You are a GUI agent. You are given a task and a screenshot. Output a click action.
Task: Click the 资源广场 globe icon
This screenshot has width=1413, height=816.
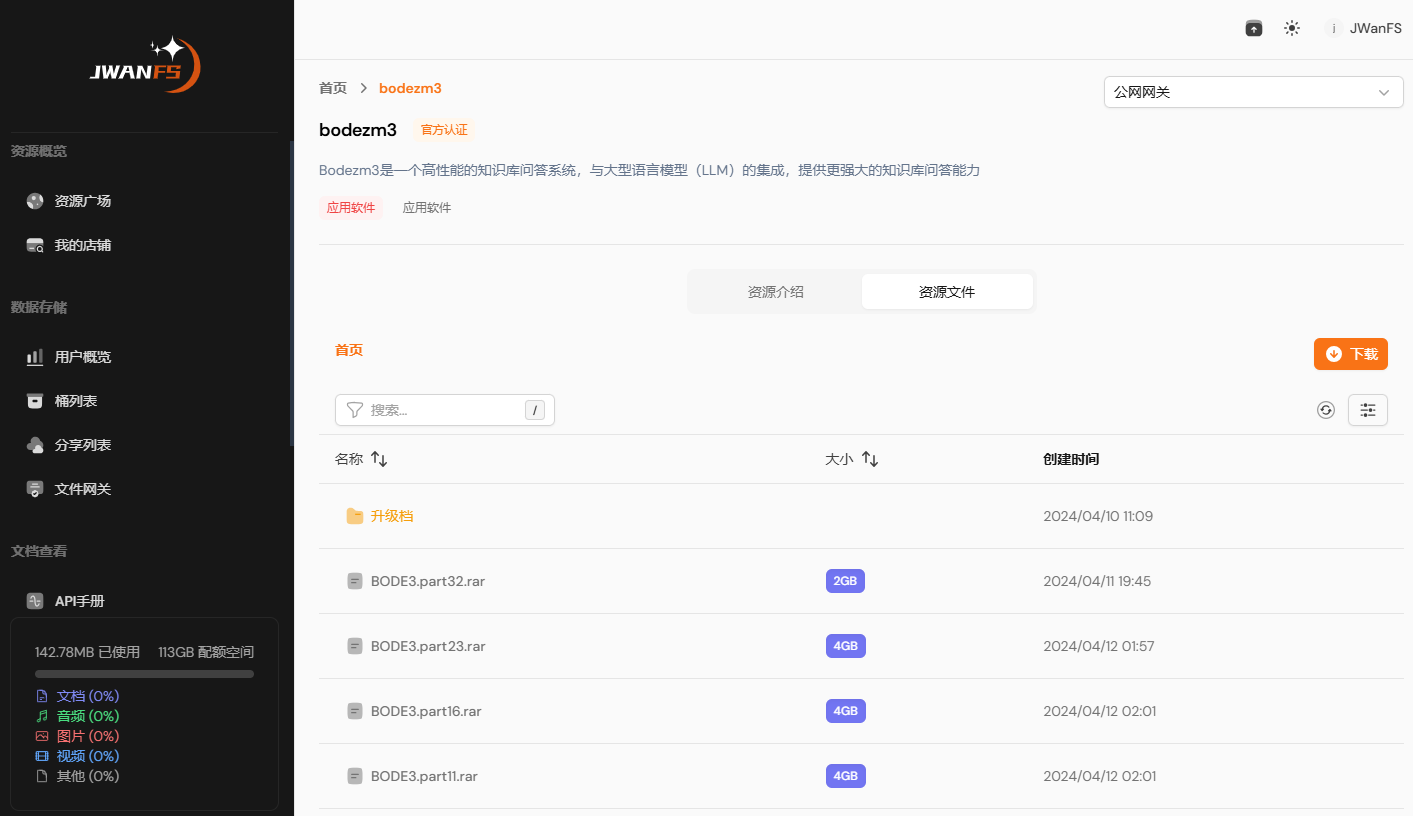[35, 201]
